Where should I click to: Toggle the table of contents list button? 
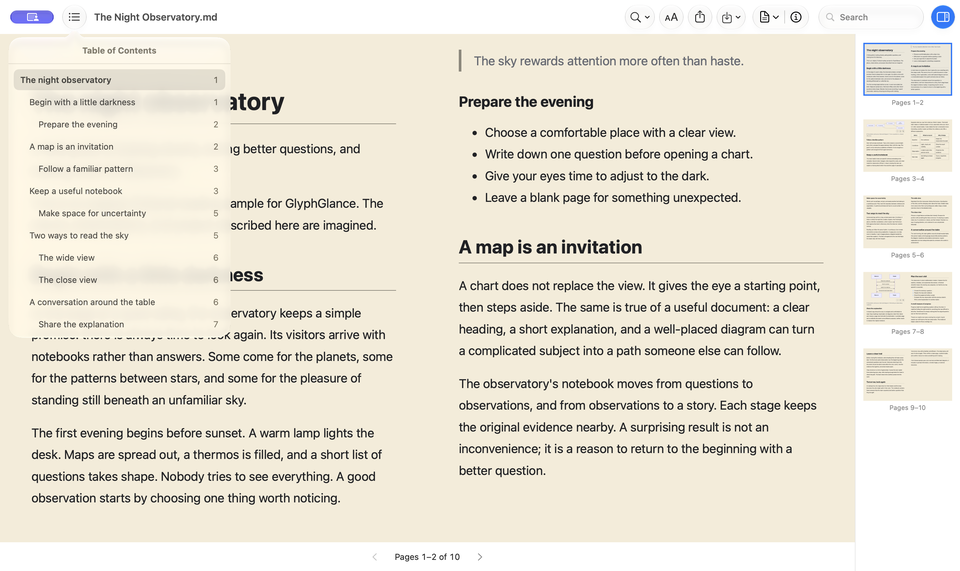(x=74, y=17)
